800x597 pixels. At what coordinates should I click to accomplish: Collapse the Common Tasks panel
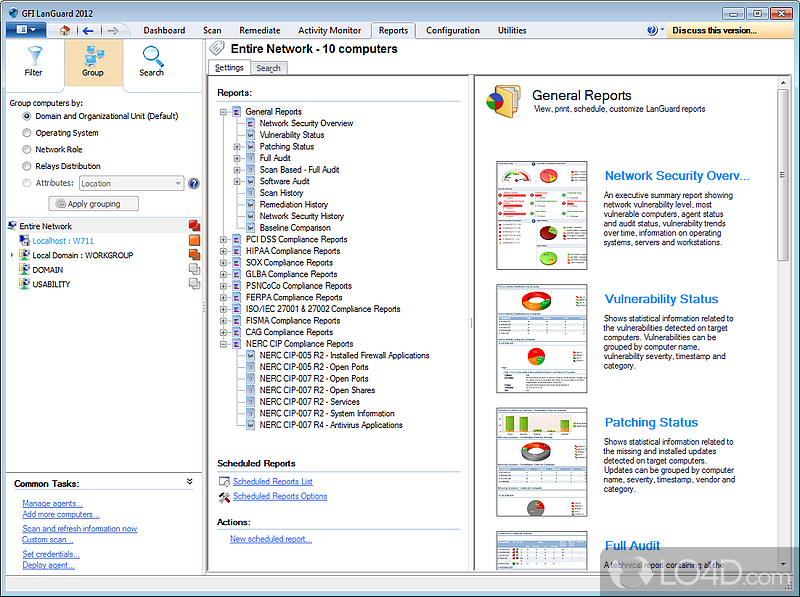(189, 482)
